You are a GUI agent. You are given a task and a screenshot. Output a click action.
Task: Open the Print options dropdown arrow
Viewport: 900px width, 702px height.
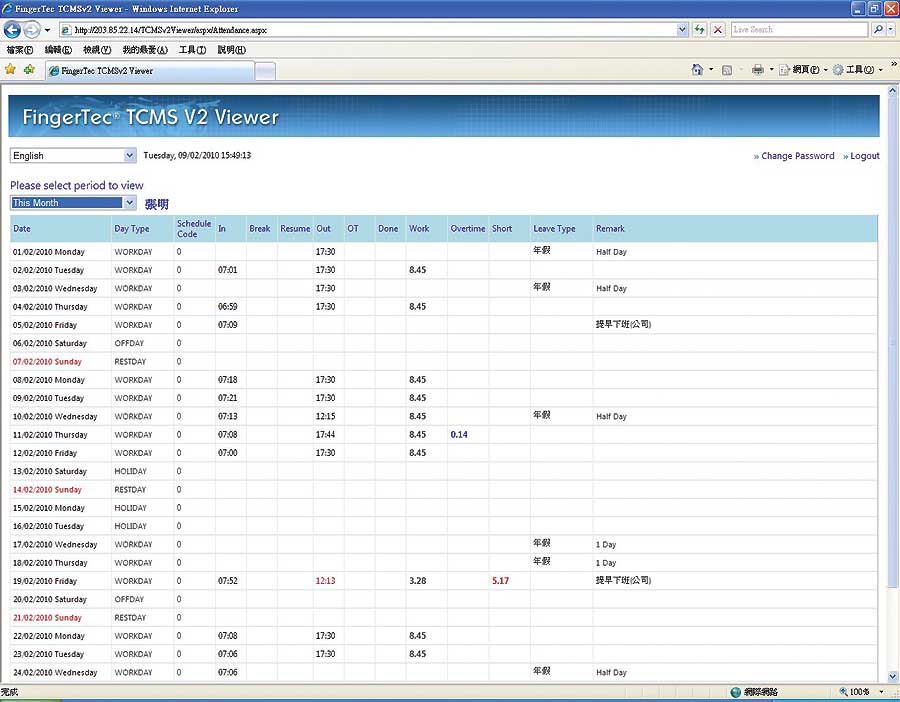click(x=771, y=70)
